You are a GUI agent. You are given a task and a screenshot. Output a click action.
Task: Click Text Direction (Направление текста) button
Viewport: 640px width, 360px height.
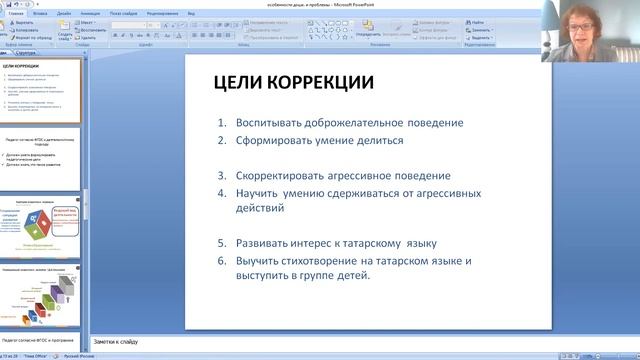click(x=267, y=22)
